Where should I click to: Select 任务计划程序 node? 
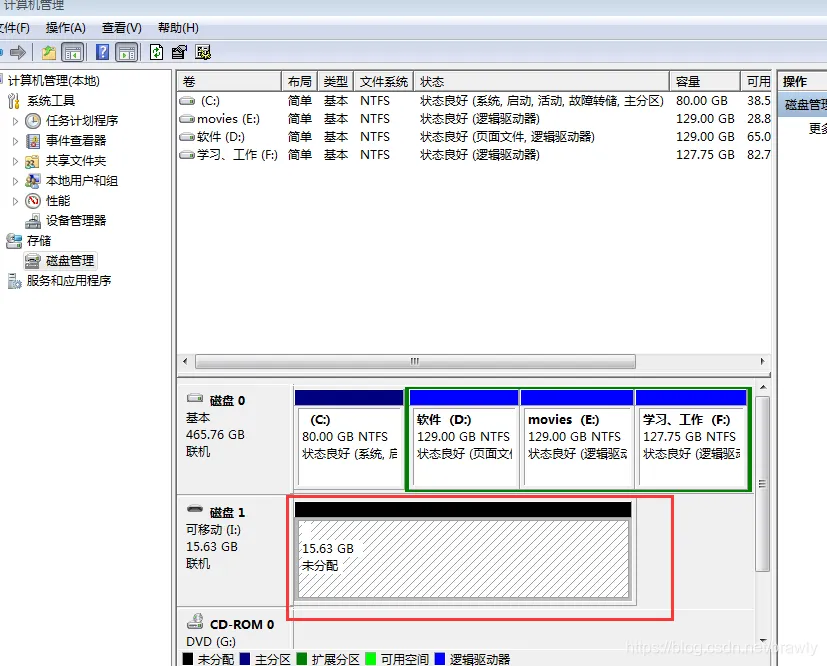point(82,121)
